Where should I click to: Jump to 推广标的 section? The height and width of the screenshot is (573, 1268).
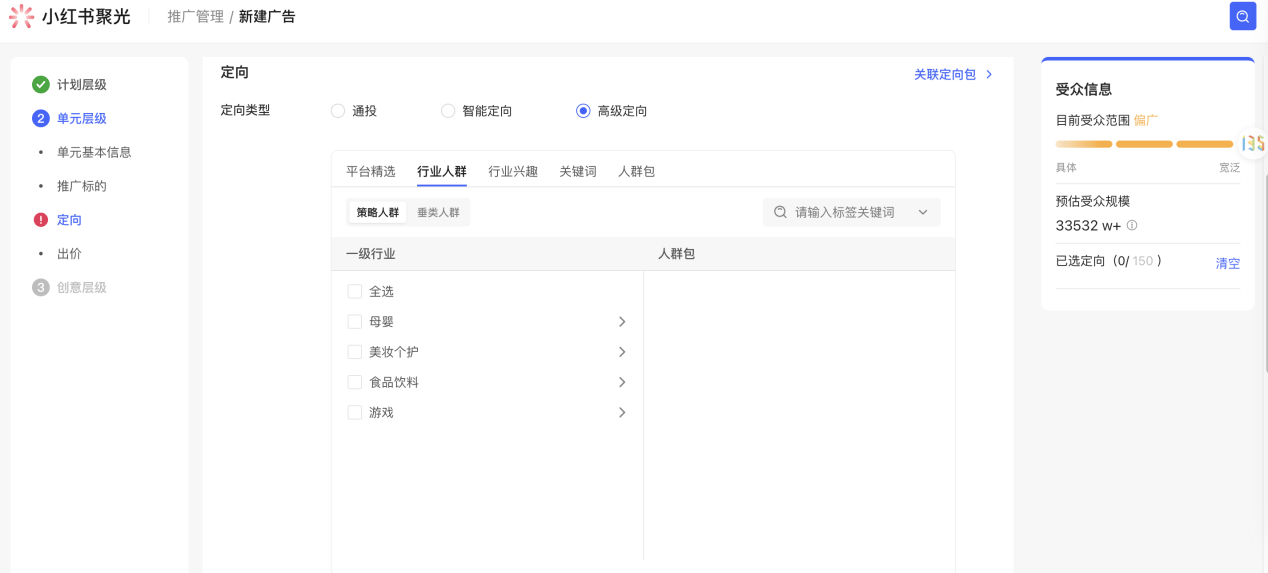[82, 186]
